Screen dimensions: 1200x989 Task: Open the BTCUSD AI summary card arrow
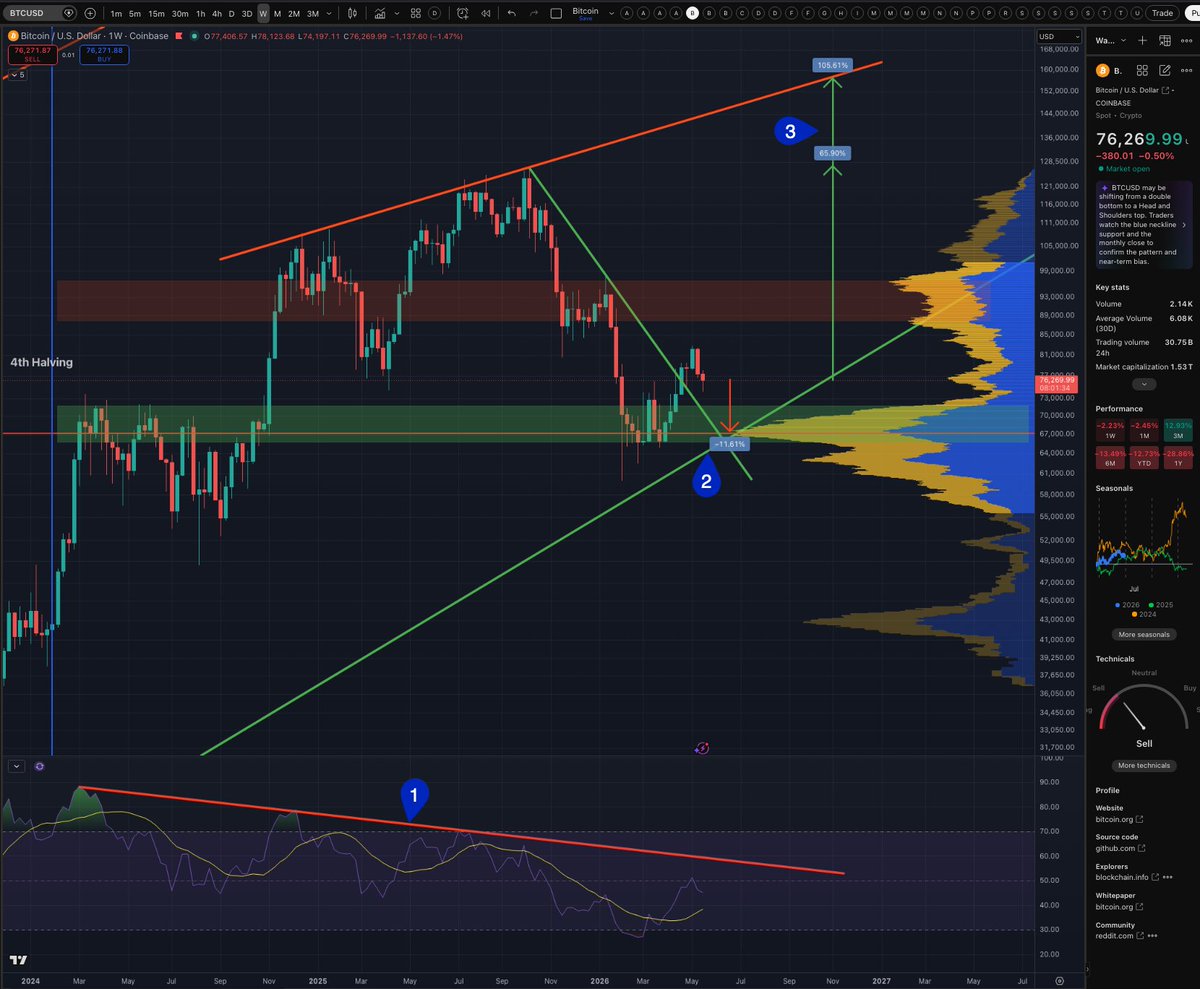1186,225
